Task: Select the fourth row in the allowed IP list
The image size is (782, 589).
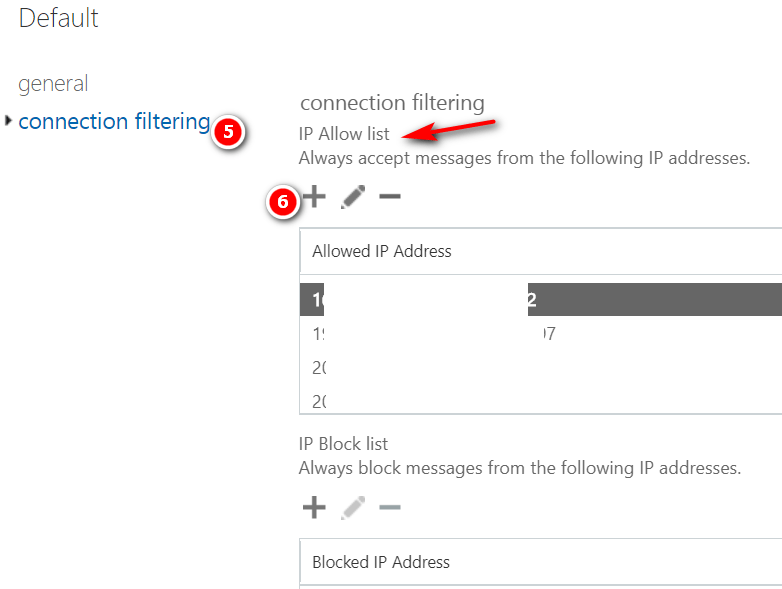Action: pyautogui.click(x=540, y=402)
